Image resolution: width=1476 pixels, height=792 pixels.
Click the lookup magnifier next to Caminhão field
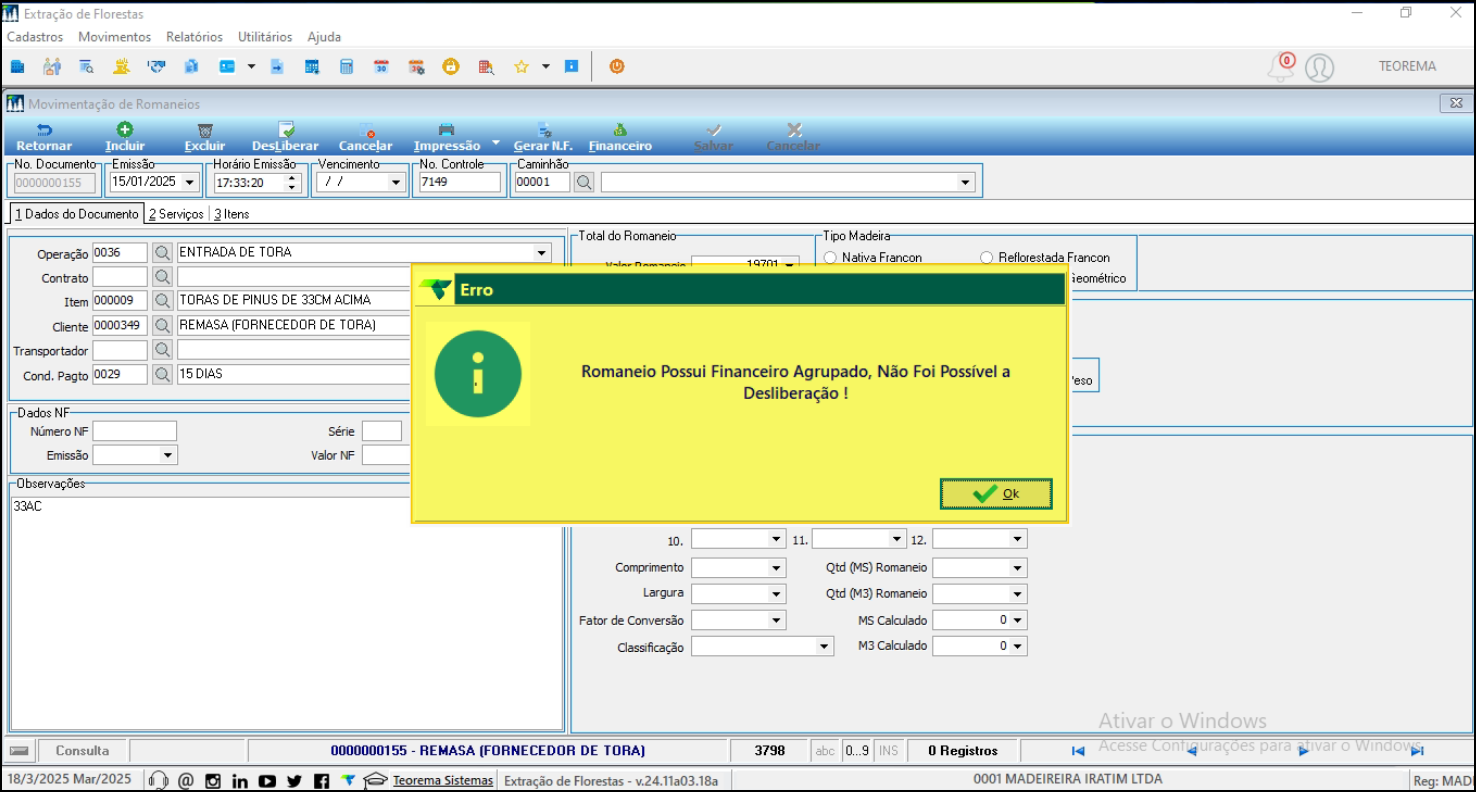coord(584,182)
